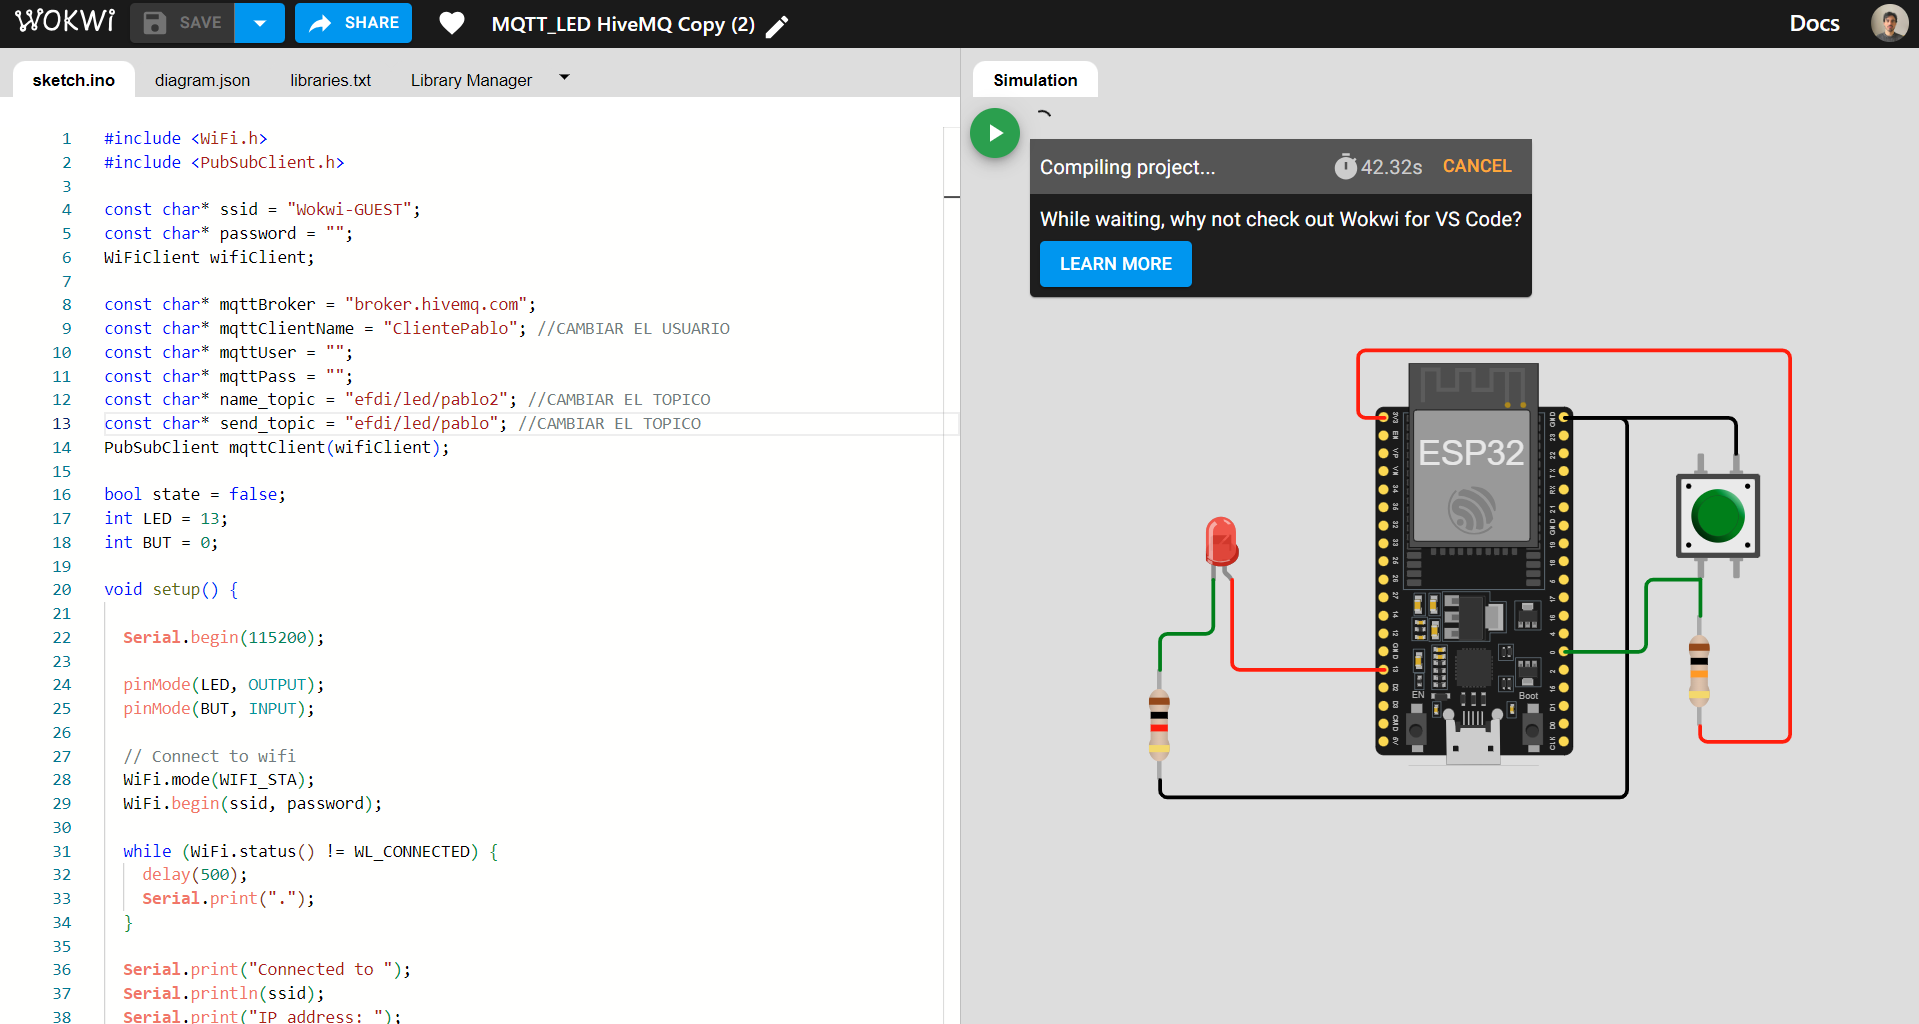
Task: Save the project with SAVE button
Action: pyautogui.click(x=182, y=23)
